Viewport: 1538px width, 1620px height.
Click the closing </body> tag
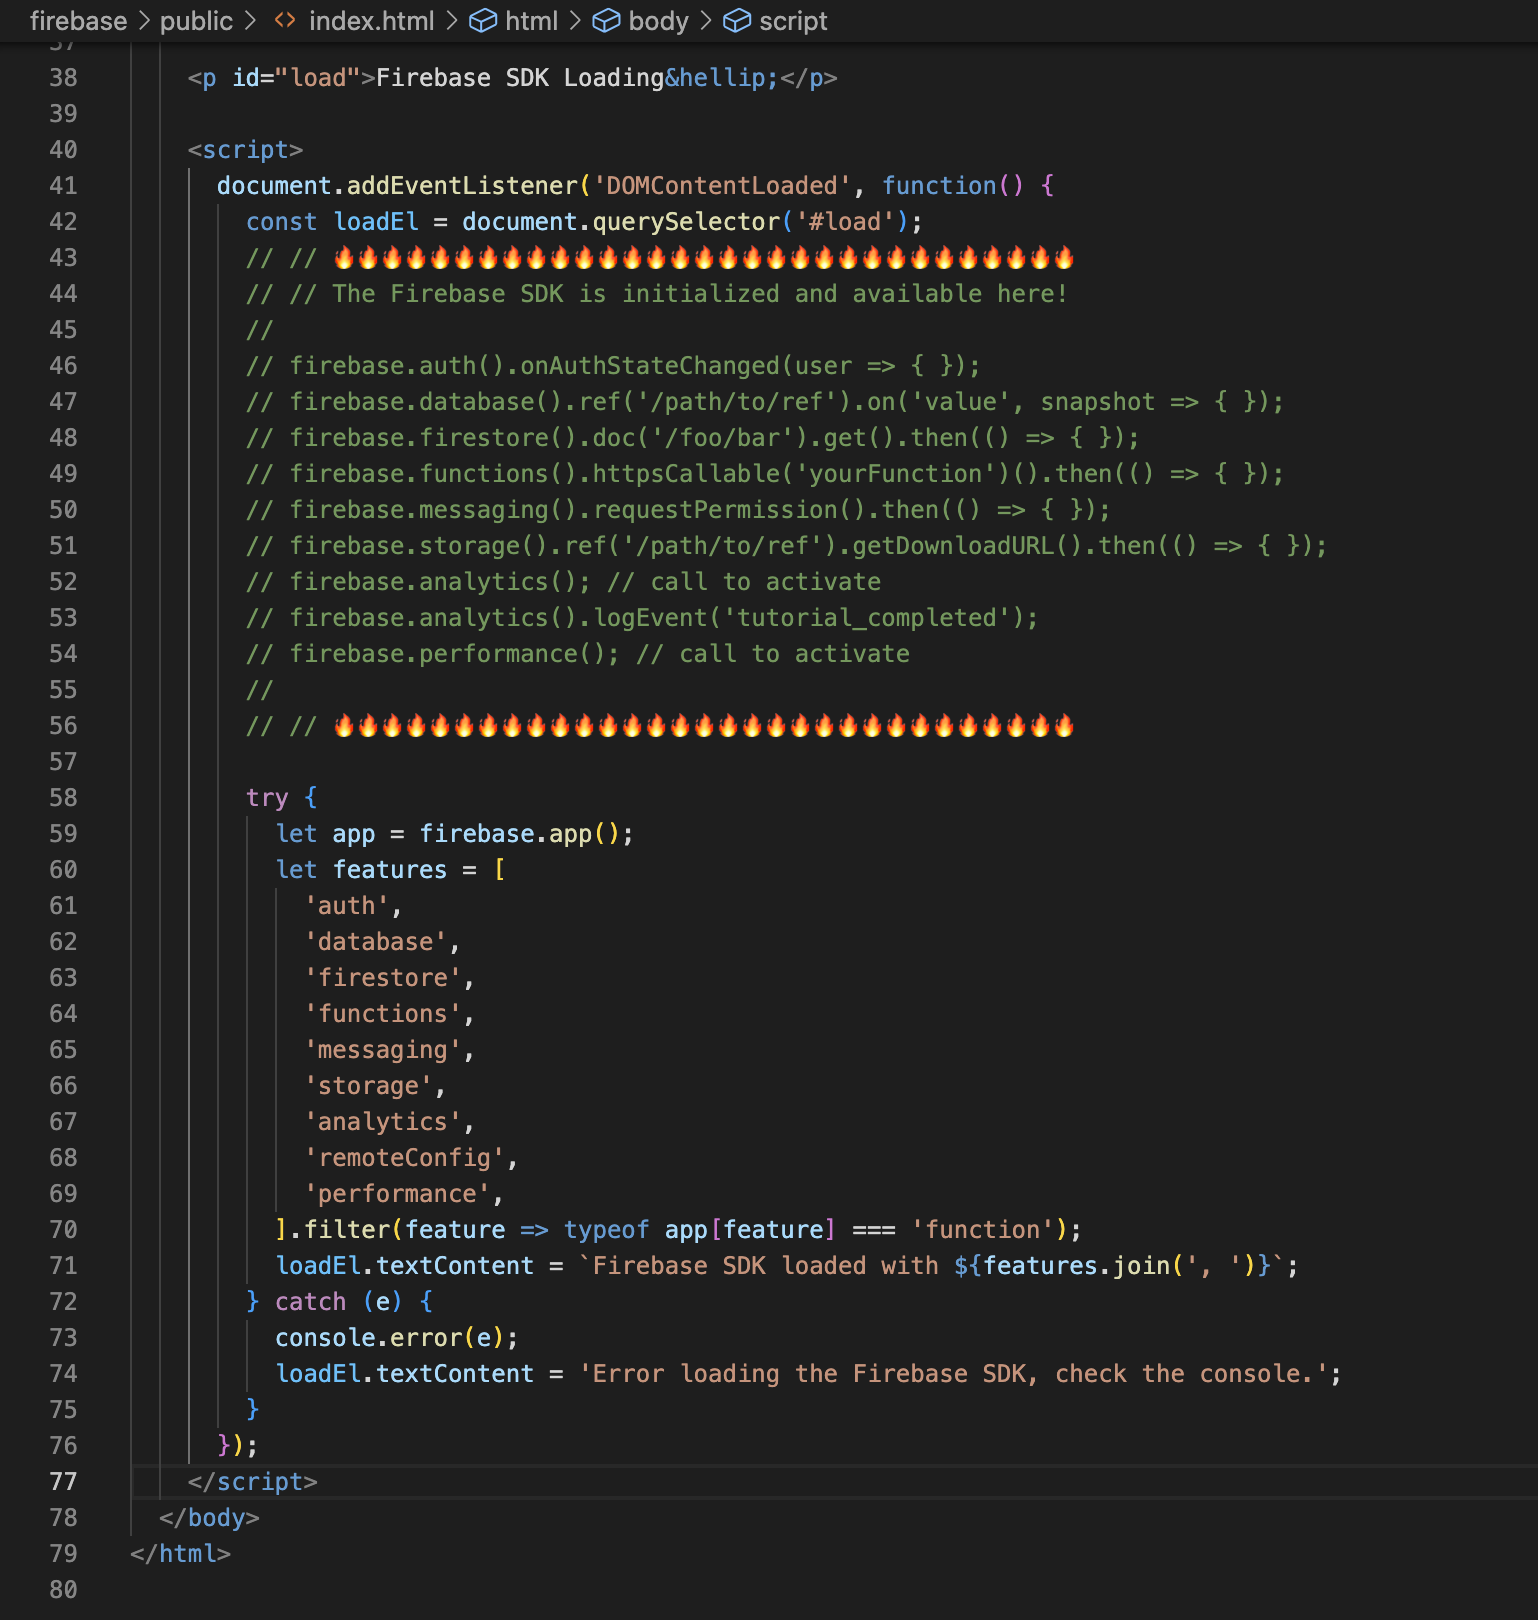[x=209, y=1518]
